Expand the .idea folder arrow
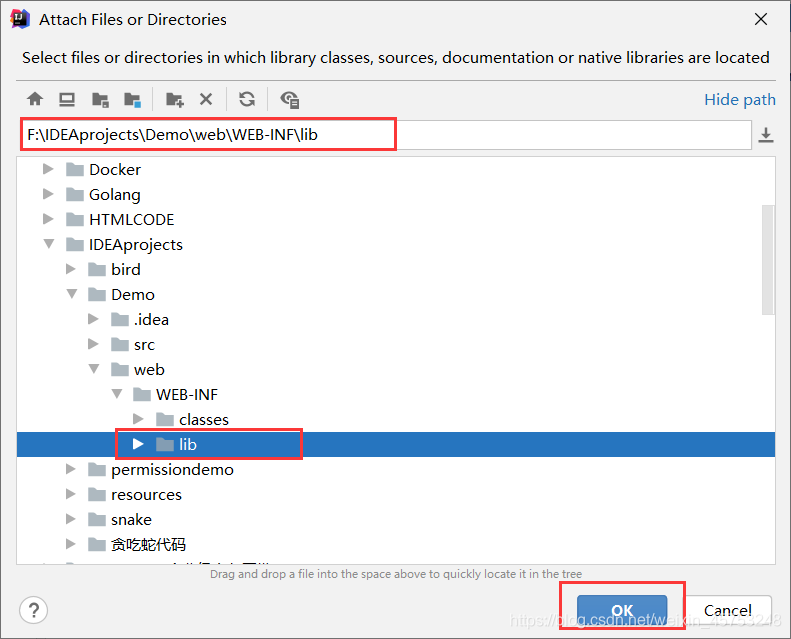This screenshot has height=639, width=791. pos(93,319)
